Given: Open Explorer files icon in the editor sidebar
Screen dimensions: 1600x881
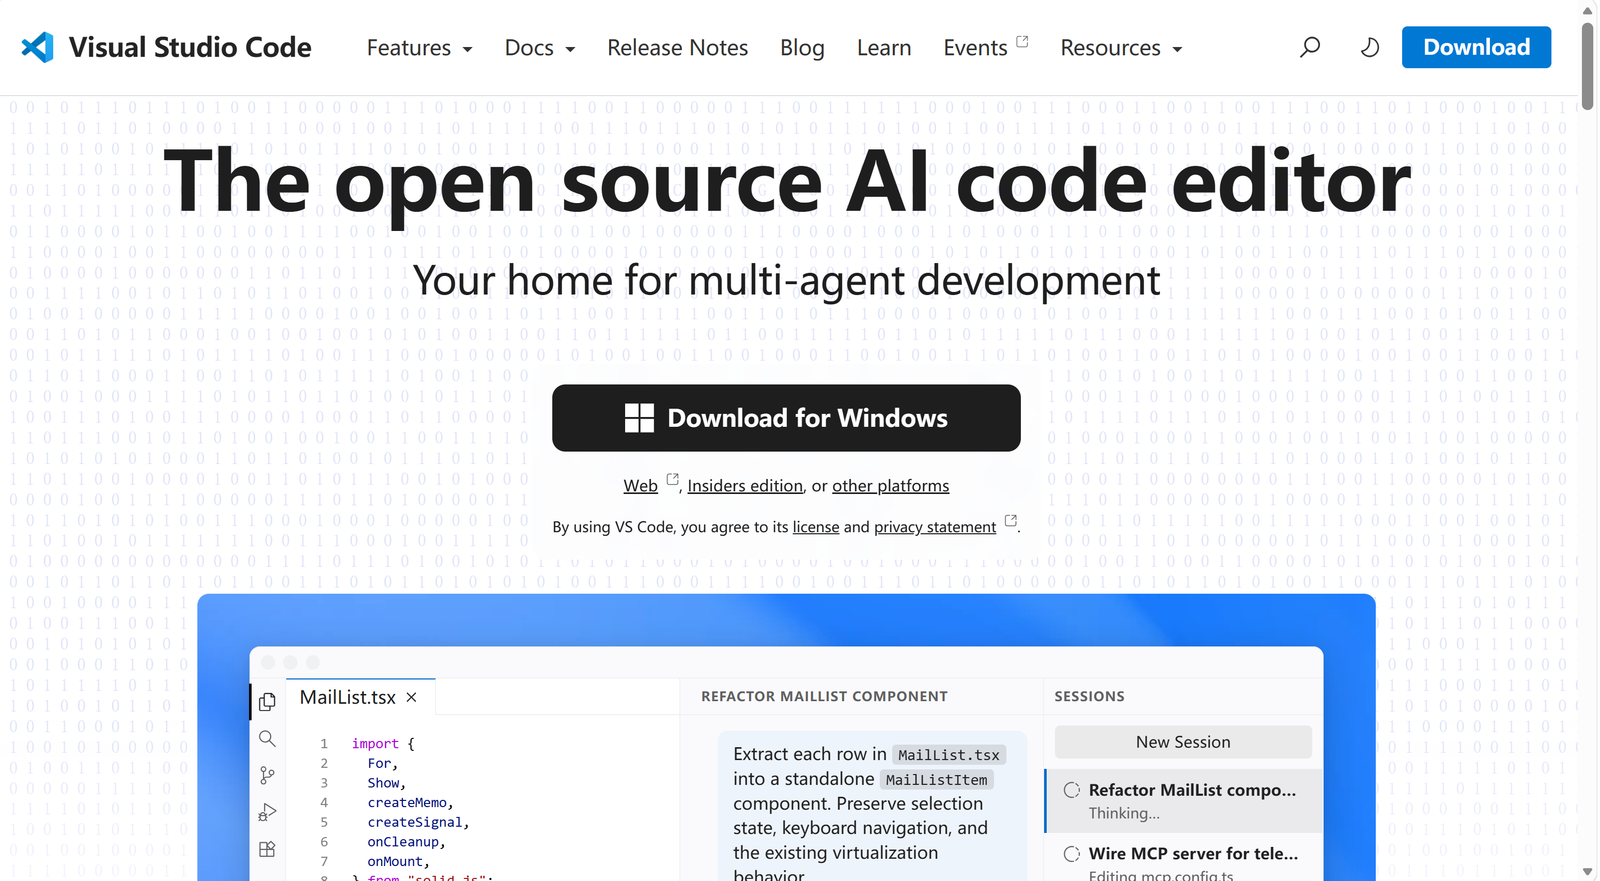Looking at the screenshot, I should click(x=267, y=702).
